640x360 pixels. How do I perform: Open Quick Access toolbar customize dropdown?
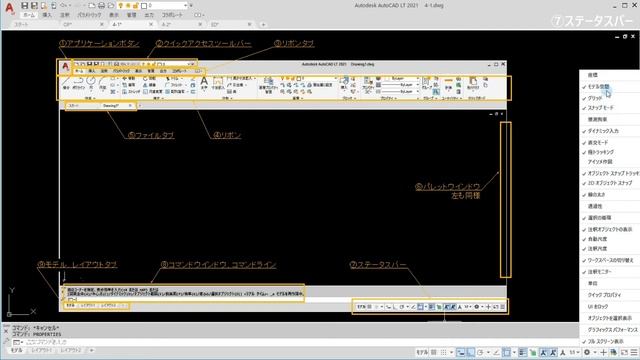[191, 6]
